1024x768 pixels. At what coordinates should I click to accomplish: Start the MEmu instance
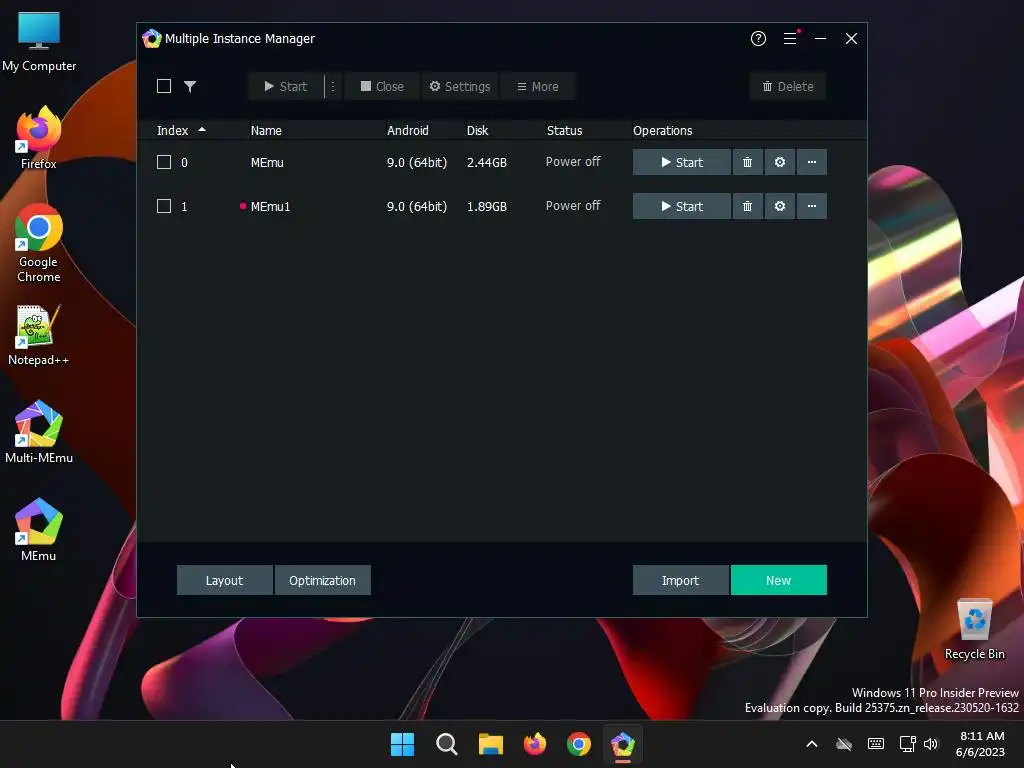pyautogui.click(x=681, y=162)
